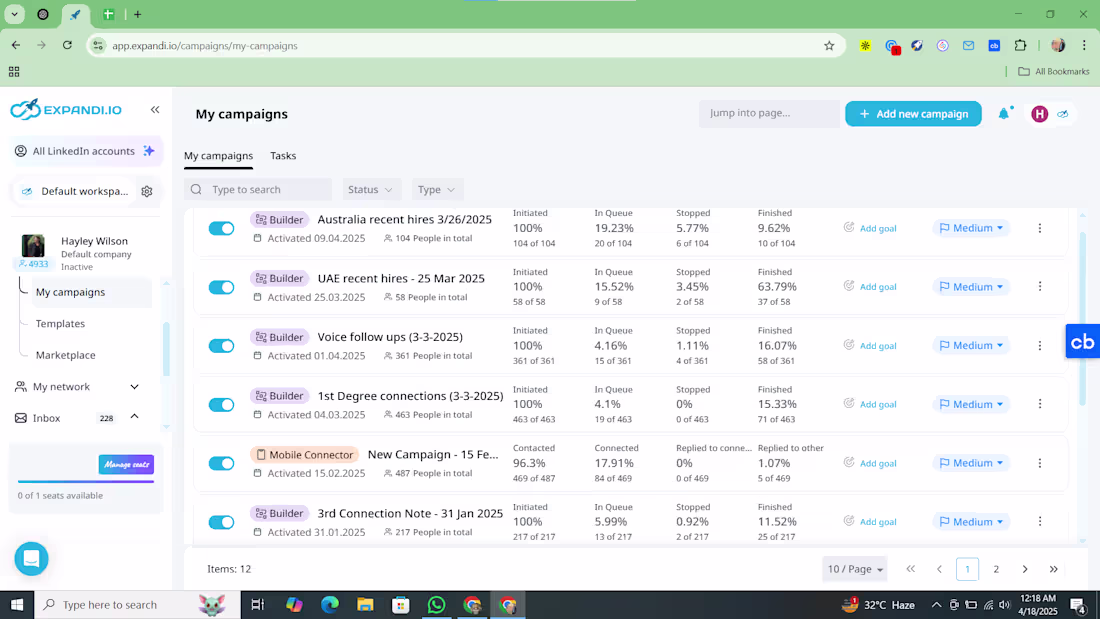Go to next page with single arrow
This screenshot has height=619, width=1100.
click(x=1025, y=569)
